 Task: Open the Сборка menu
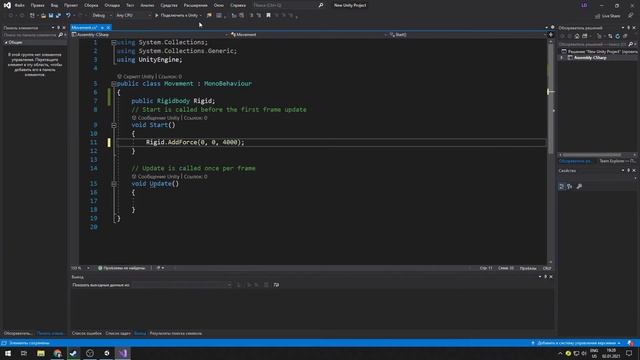pos(91,5)
